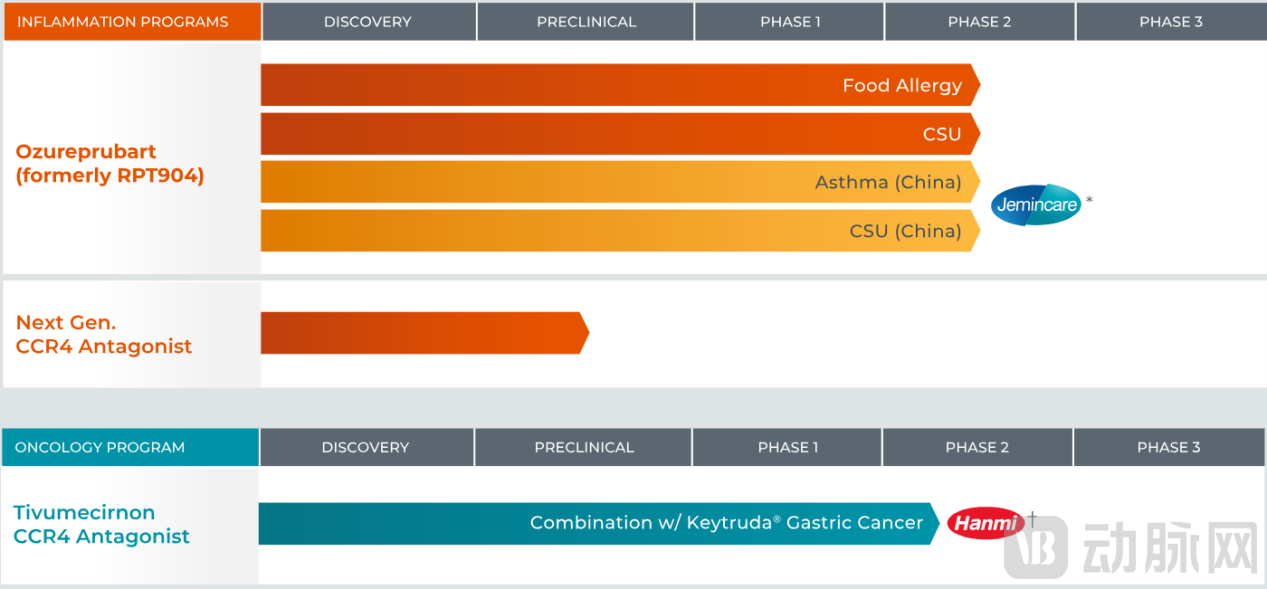Click the Keytruda Gastric Cancer combination bar
Image resolution: width=1267 pixels, height=589 pixels.
(598, 523)
